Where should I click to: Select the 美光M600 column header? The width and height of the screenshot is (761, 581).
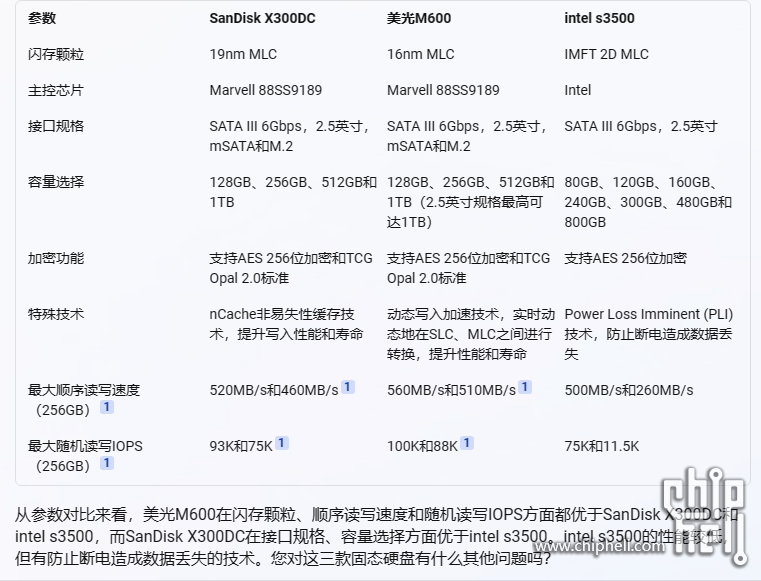click(419, 18)
